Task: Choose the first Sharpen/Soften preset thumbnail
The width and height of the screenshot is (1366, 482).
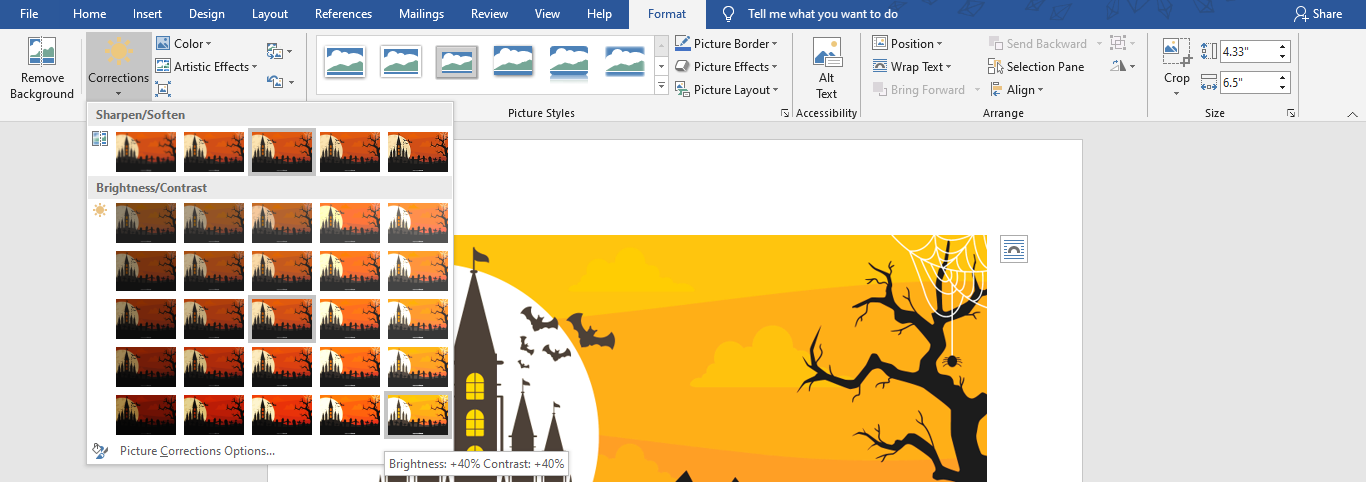Action: pyautogui.click(x=146, y=152)
